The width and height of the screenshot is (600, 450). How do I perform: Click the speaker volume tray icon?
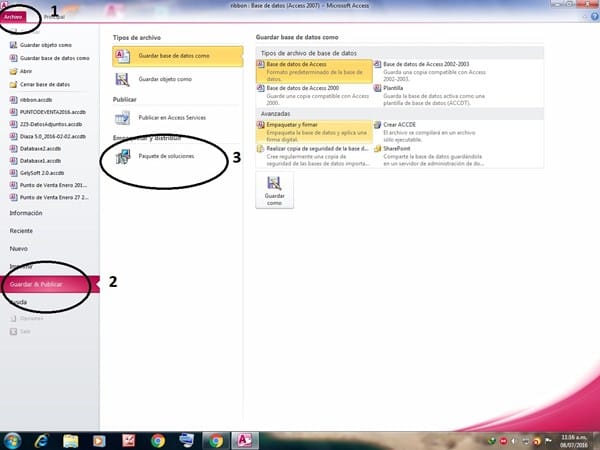click(x=514, y=441)
